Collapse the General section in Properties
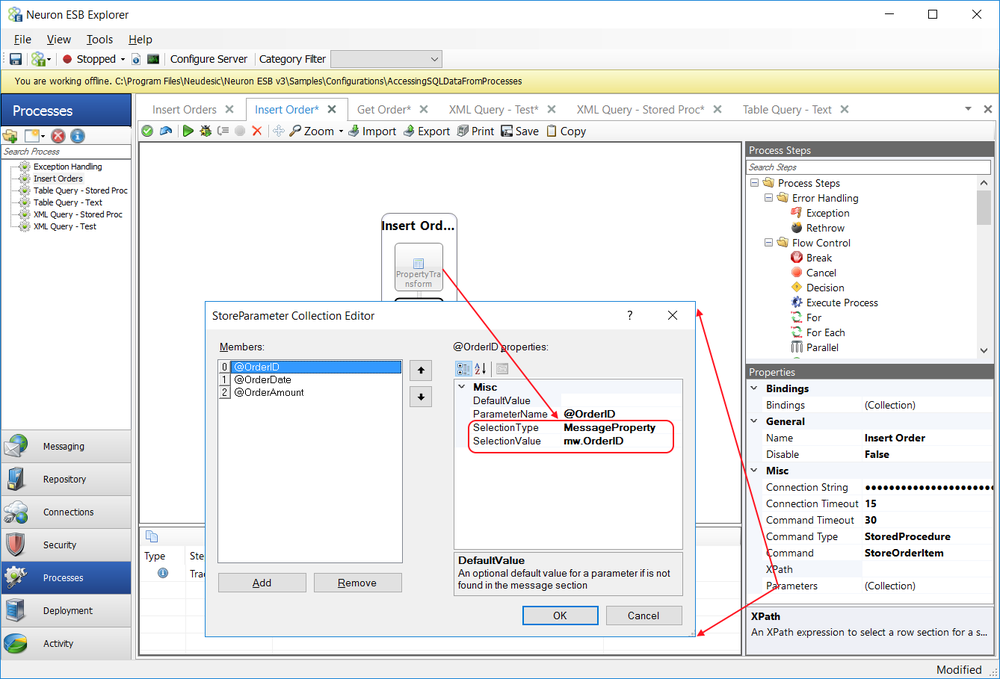 click(754, 421)
